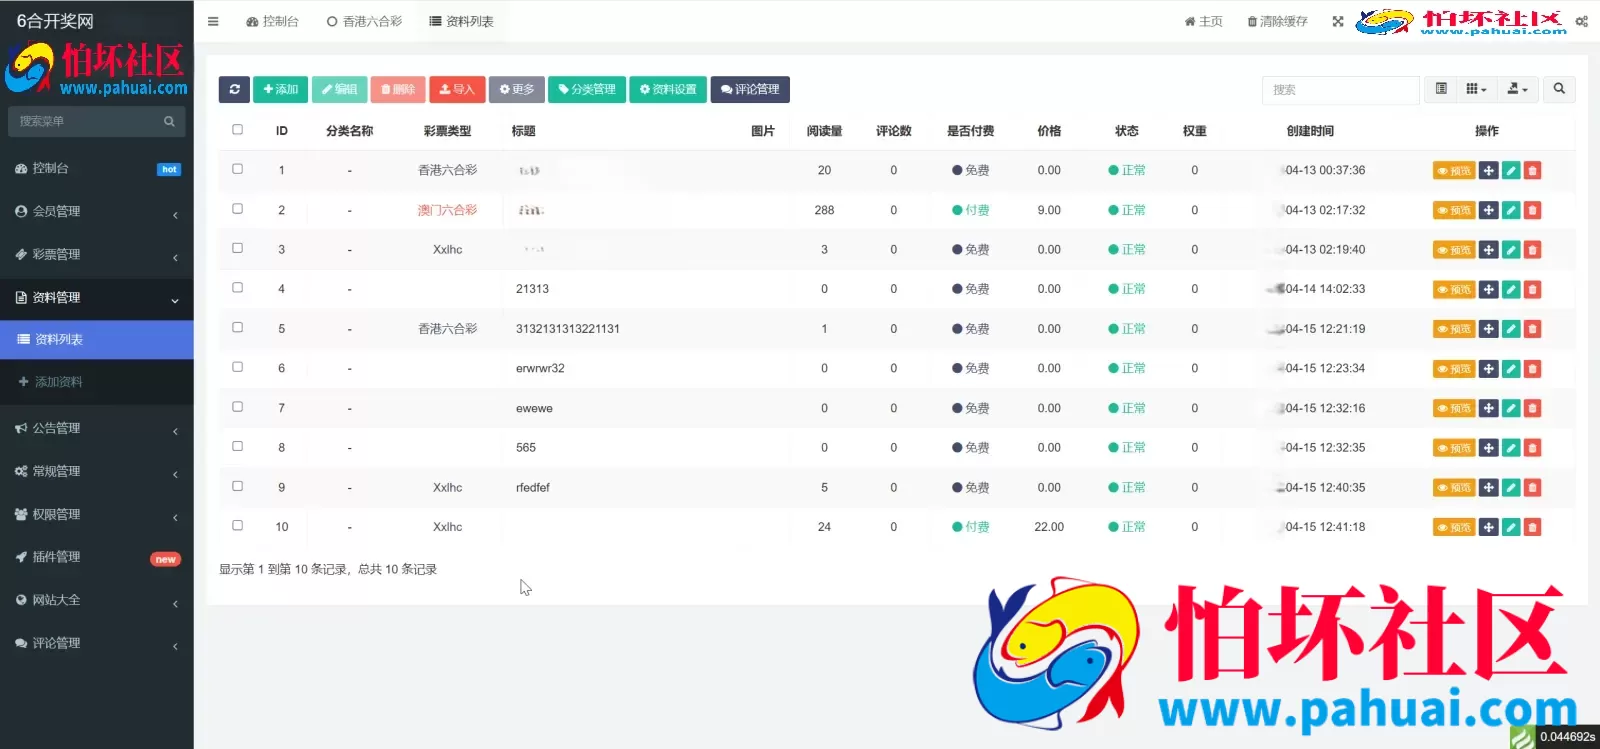
Task: Click the orange 预览 preview button for row 4
Action: tap(1454, 290)
